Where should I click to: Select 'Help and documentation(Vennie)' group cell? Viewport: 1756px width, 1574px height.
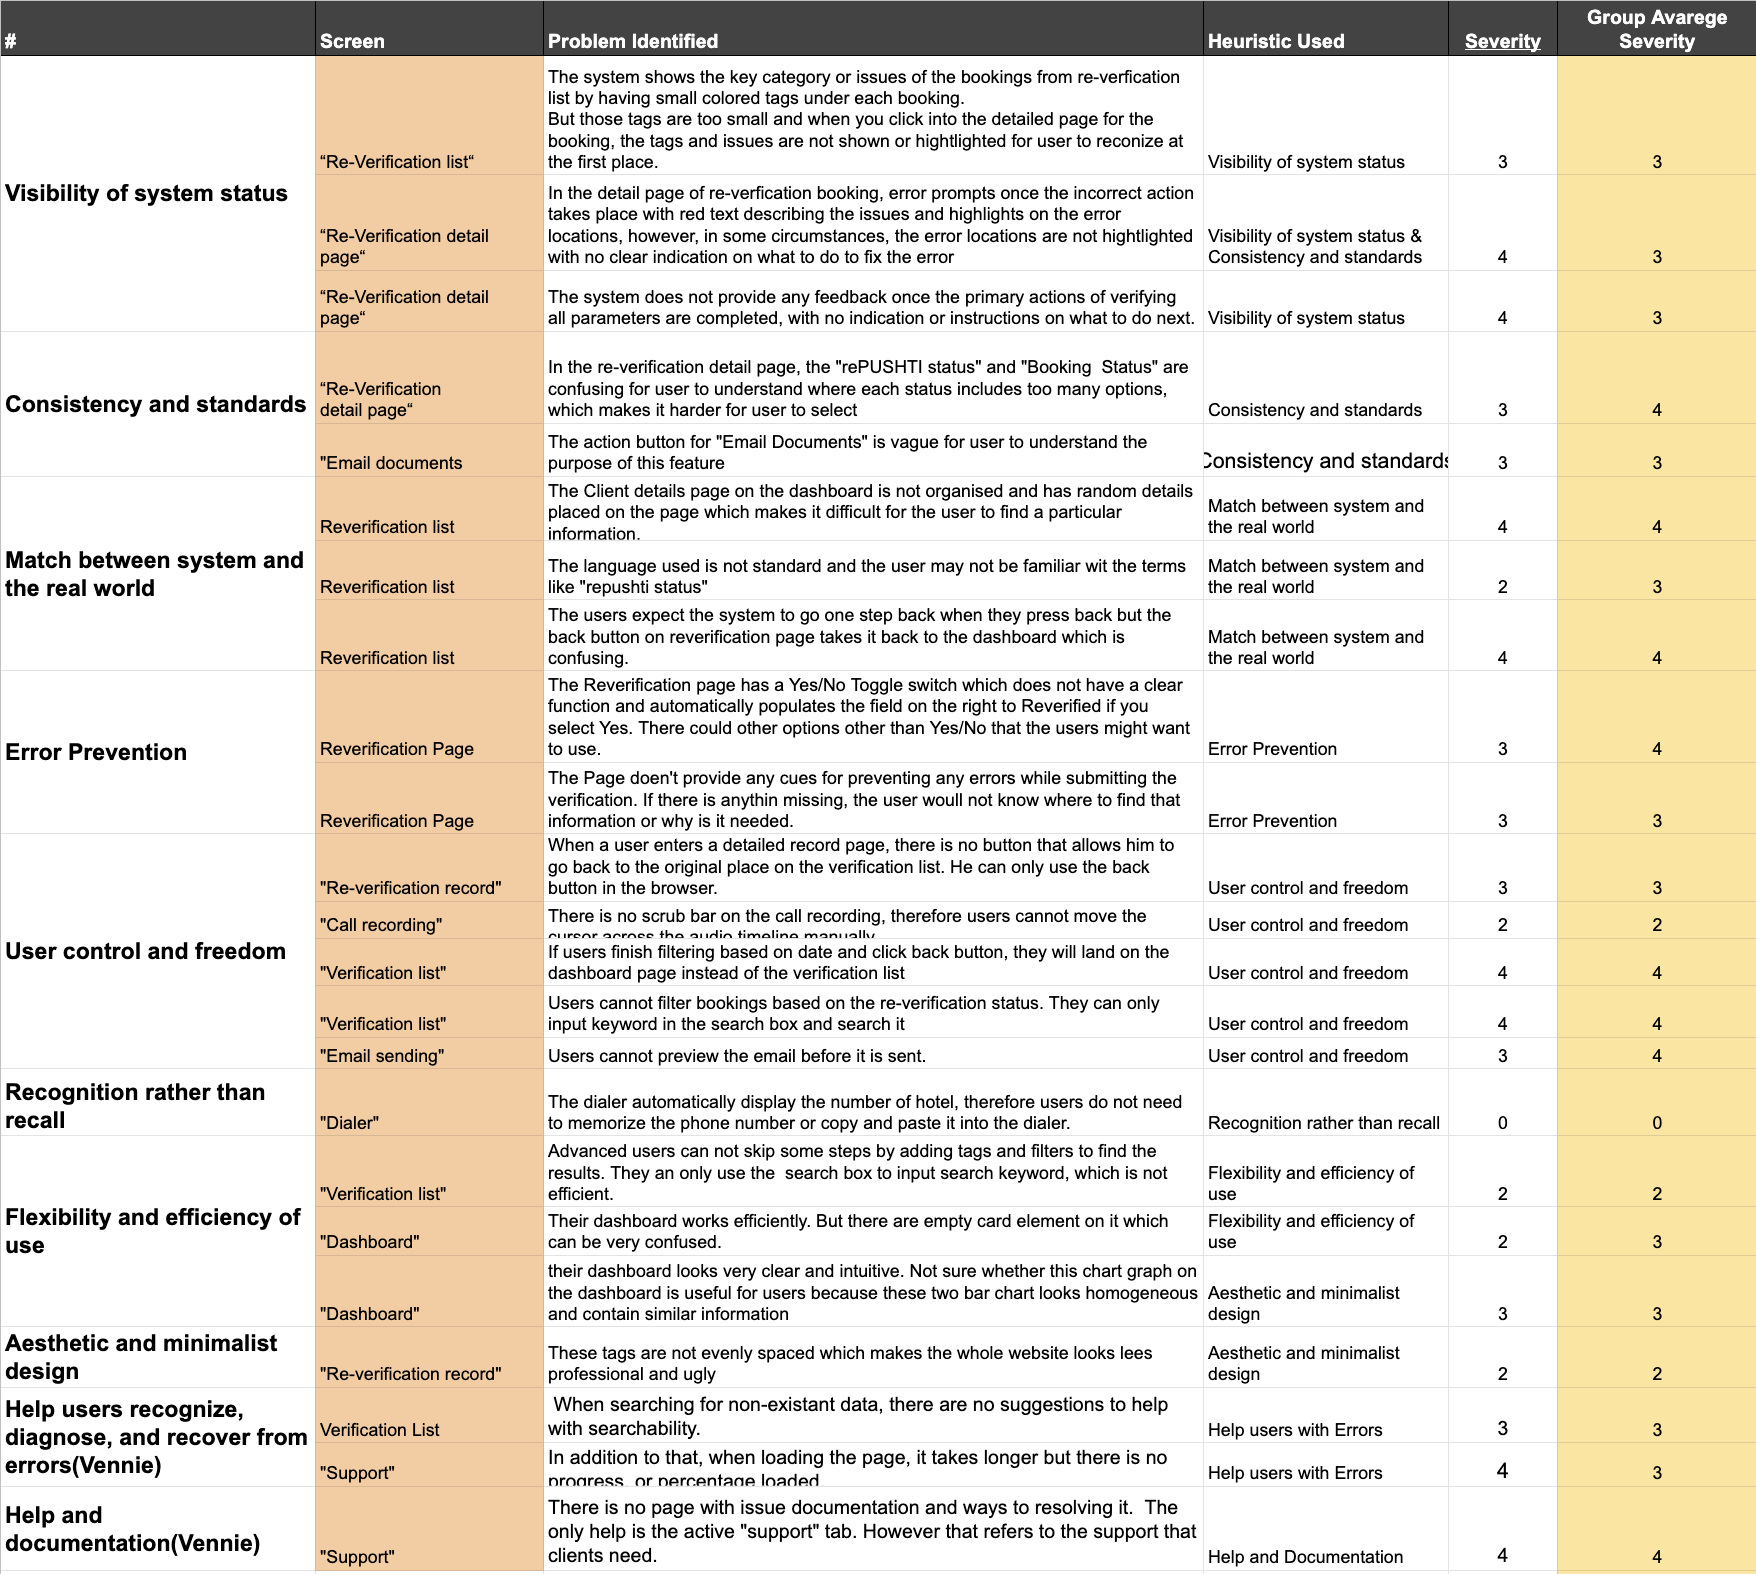[158, 1529]
